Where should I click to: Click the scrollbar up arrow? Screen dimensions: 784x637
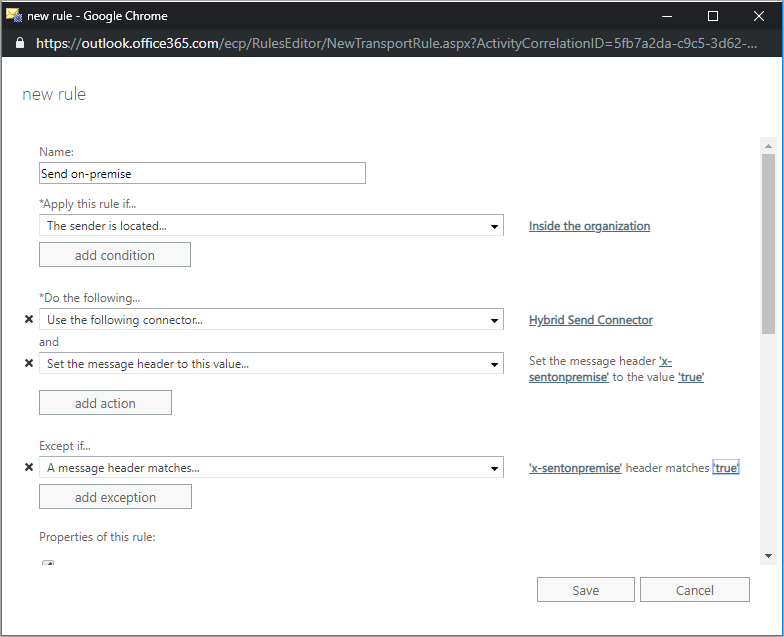768,146
